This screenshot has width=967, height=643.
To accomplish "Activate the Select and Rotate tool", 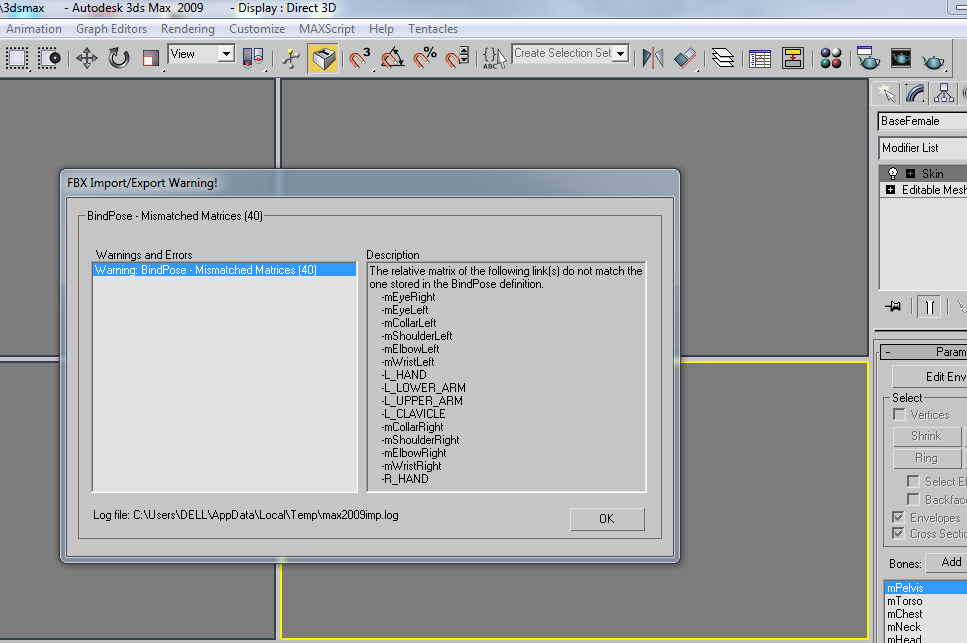I will point(119,59).
